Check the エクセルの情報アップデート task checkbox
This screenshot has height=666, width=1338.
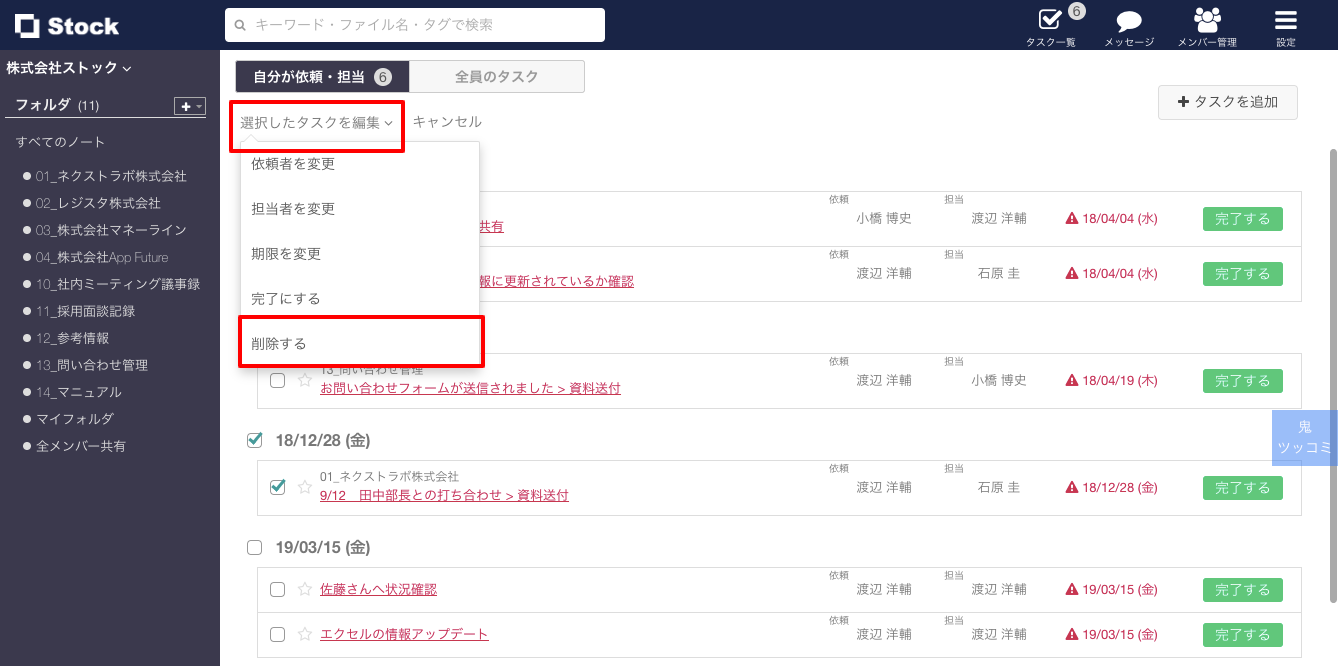click(278, 634)
